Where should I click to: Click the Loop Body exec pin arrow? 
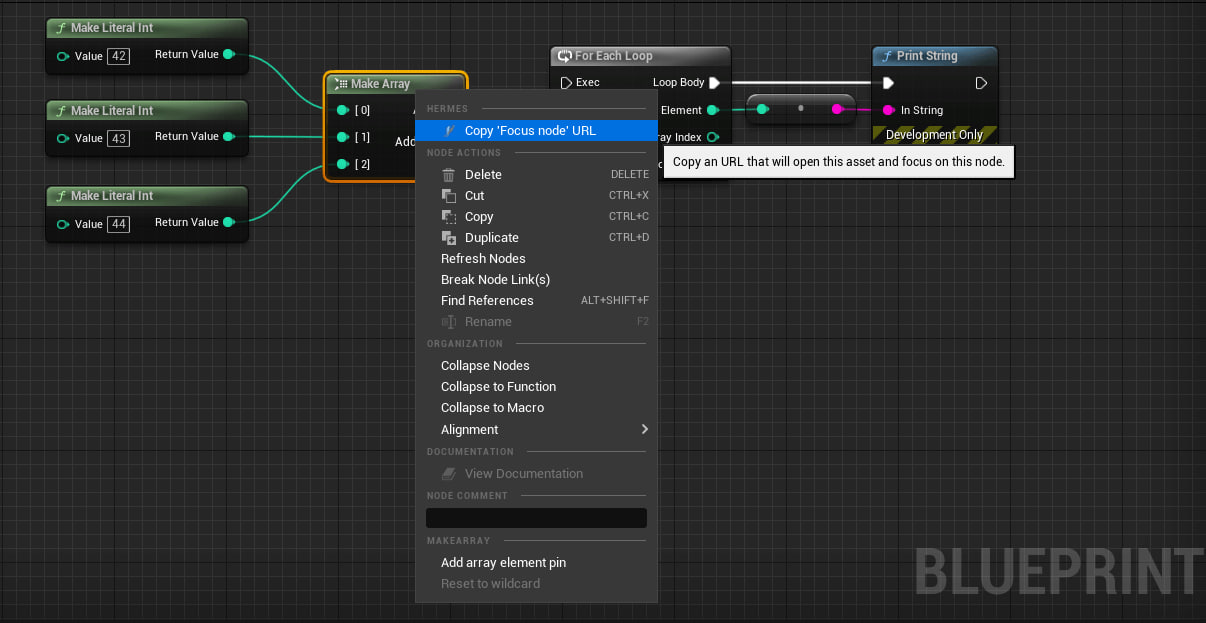click(x=715, y=83)
